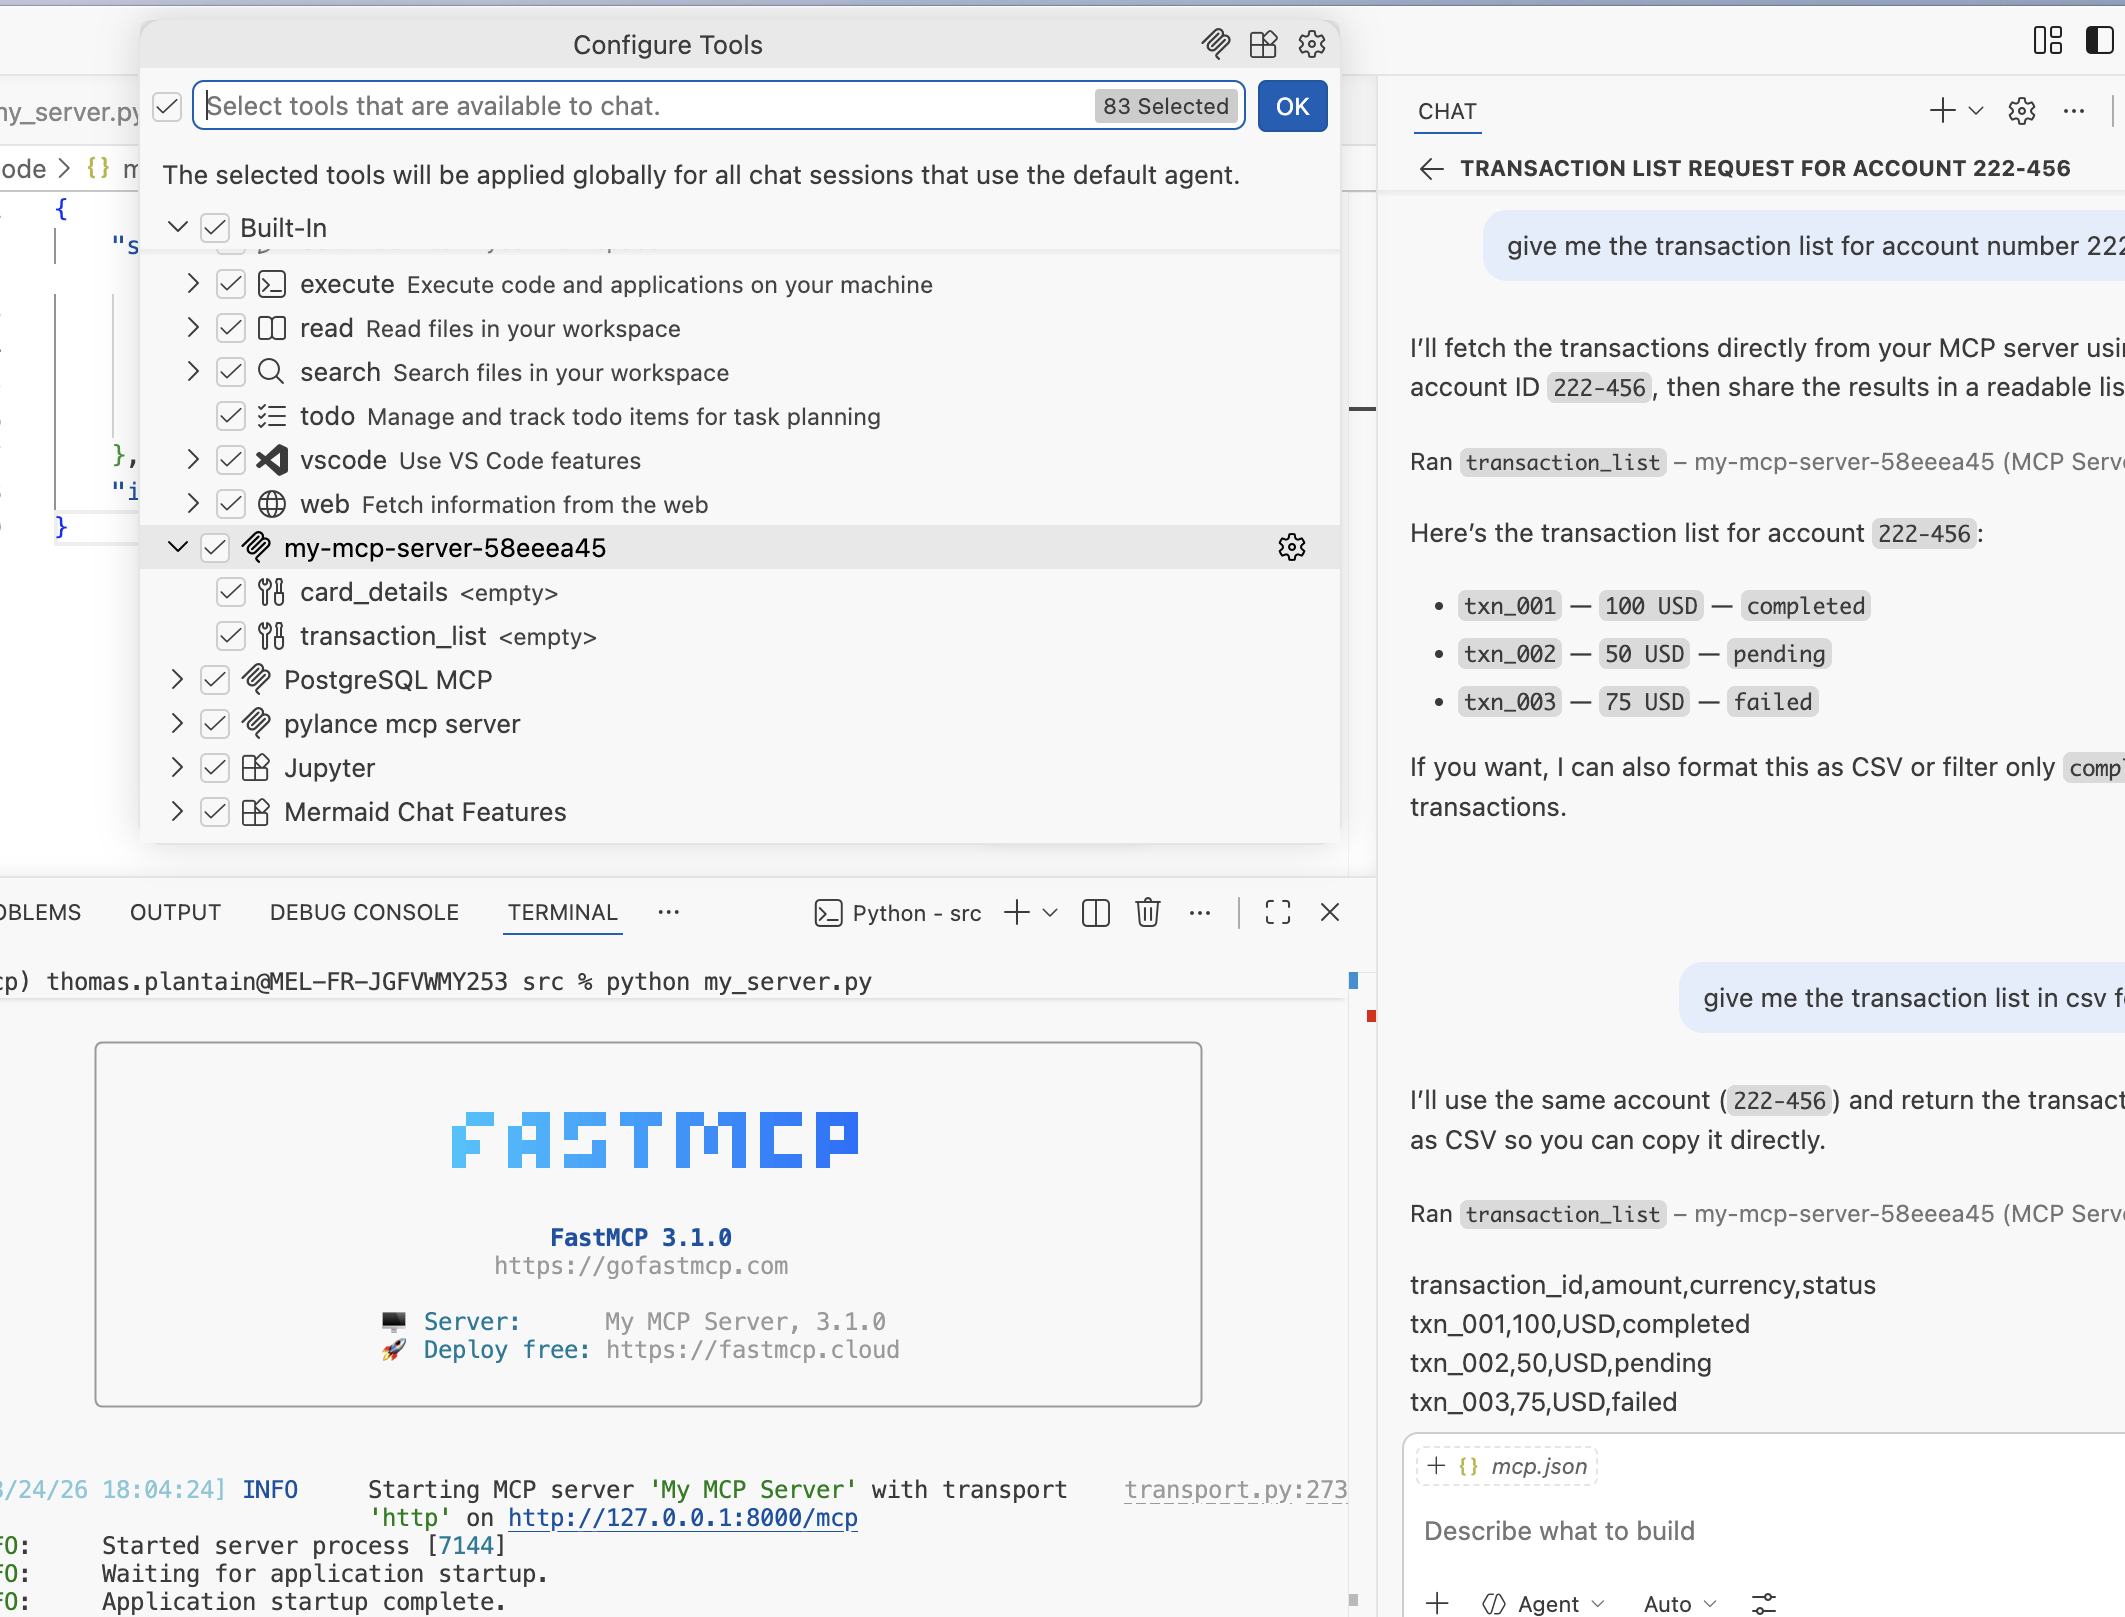Click the read tool book icon
Viewport: 2125px width, 1617px height.
(272, 329)
